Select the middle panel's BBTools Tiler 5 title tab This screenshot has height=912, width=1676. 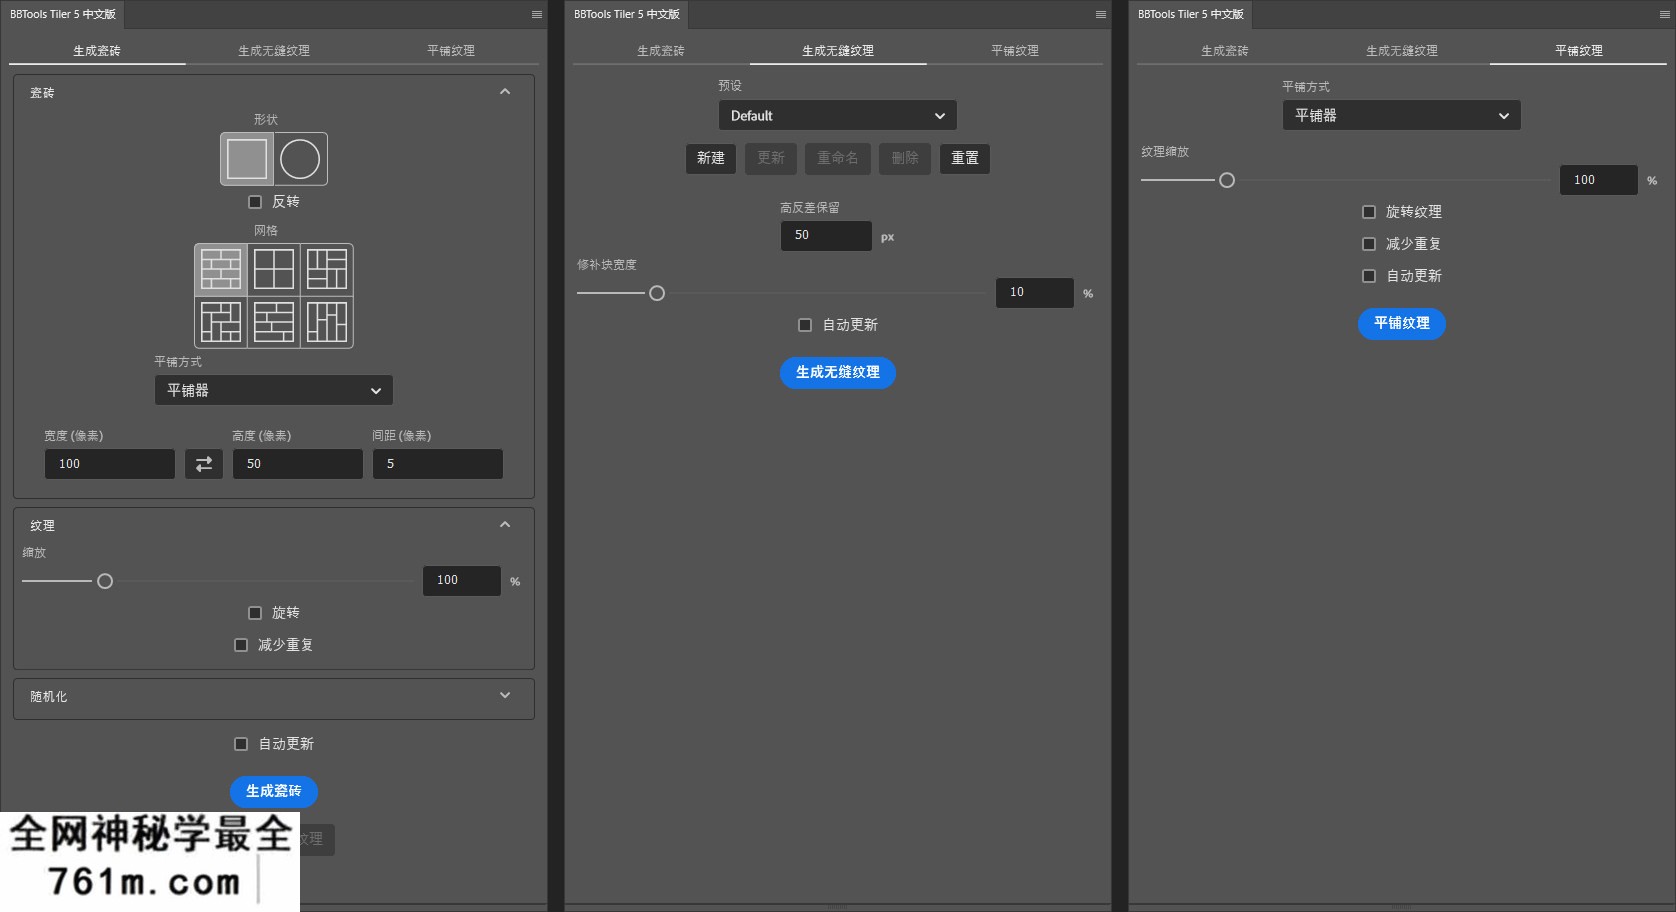coord(627,15)
